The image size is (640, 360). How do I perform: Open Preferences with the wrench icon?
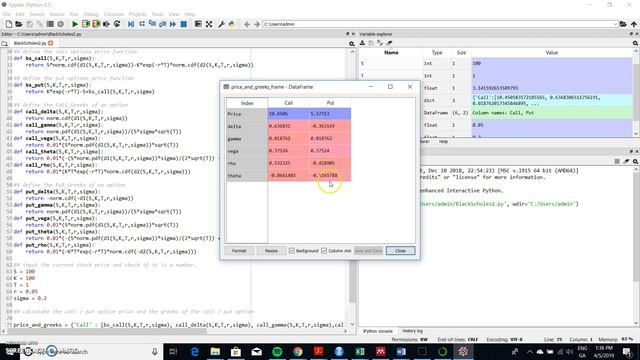point(221,24)
